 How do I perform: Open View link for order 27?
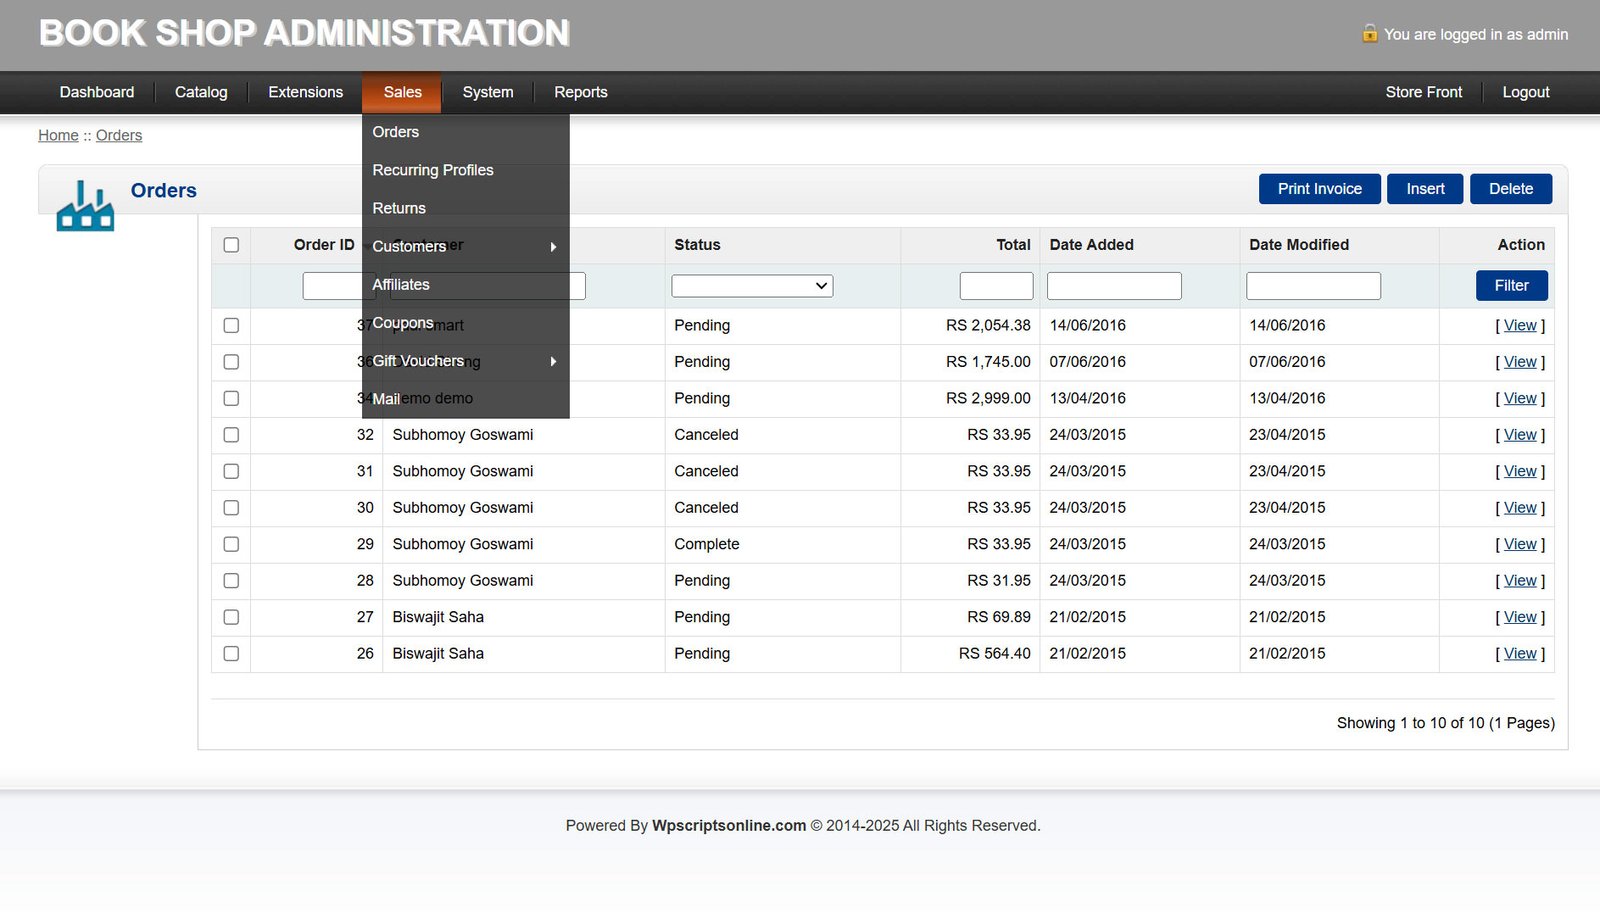pyautogui.click(x=1520, y=617)
